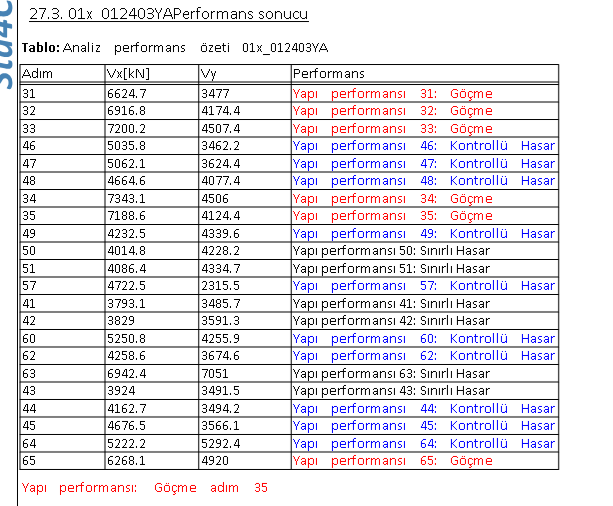Select the step number 57 cell
Screen dimensions: 613x506
pos(29,285)
